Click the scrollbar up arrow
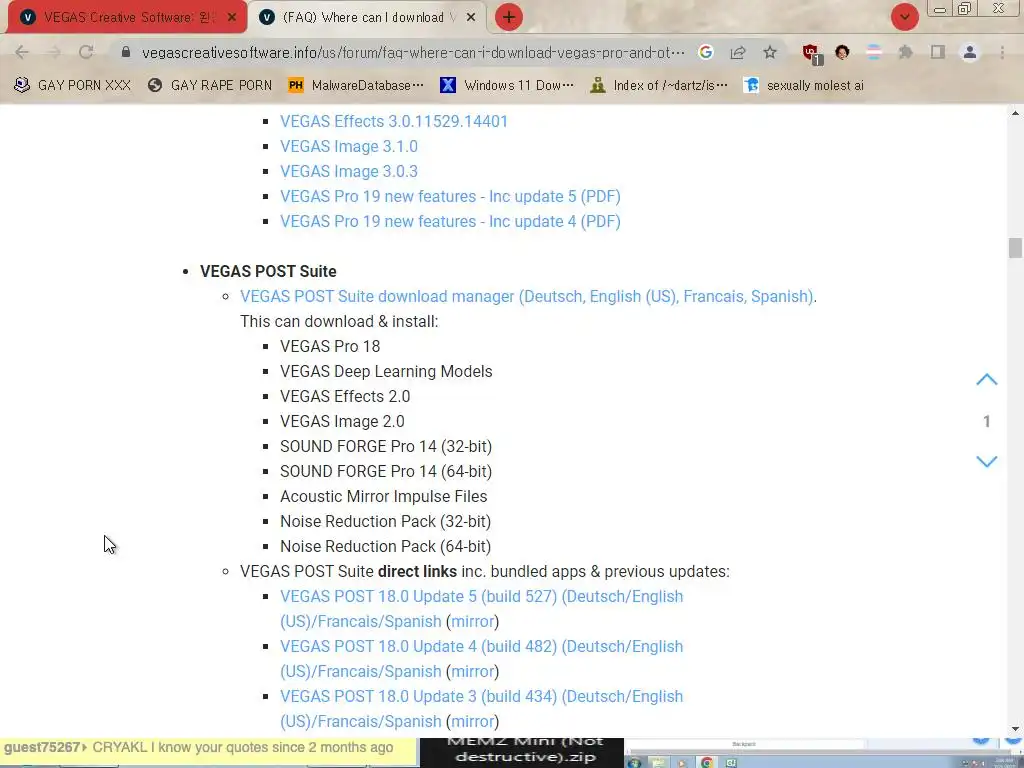 [1014, 114]
